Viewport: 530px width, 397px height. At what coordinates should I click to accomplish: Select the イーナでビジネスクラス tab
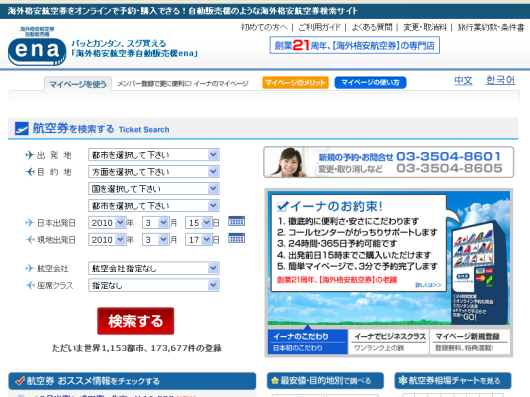click(389, 342)
